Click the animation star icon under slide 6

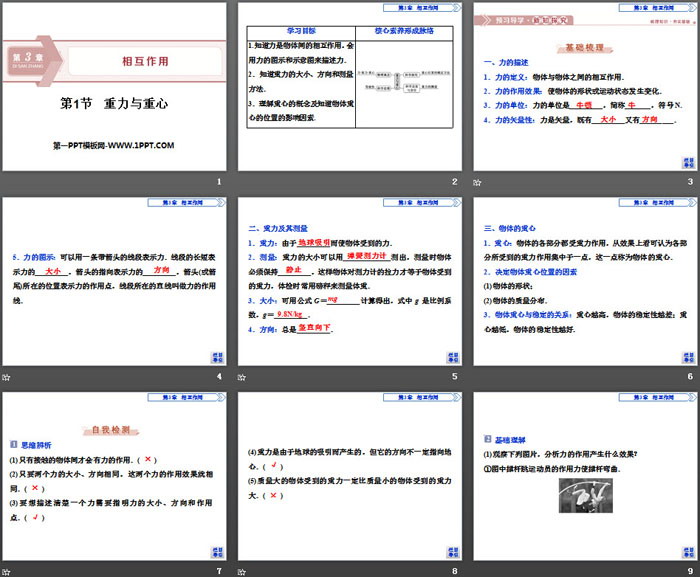coord(475,376)
